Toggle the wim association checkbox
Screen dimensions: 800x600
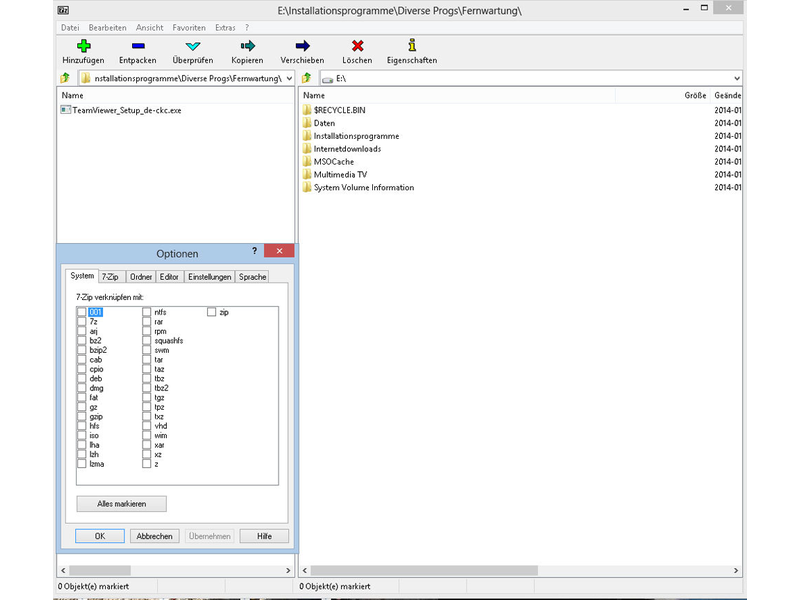pos(147,435)
